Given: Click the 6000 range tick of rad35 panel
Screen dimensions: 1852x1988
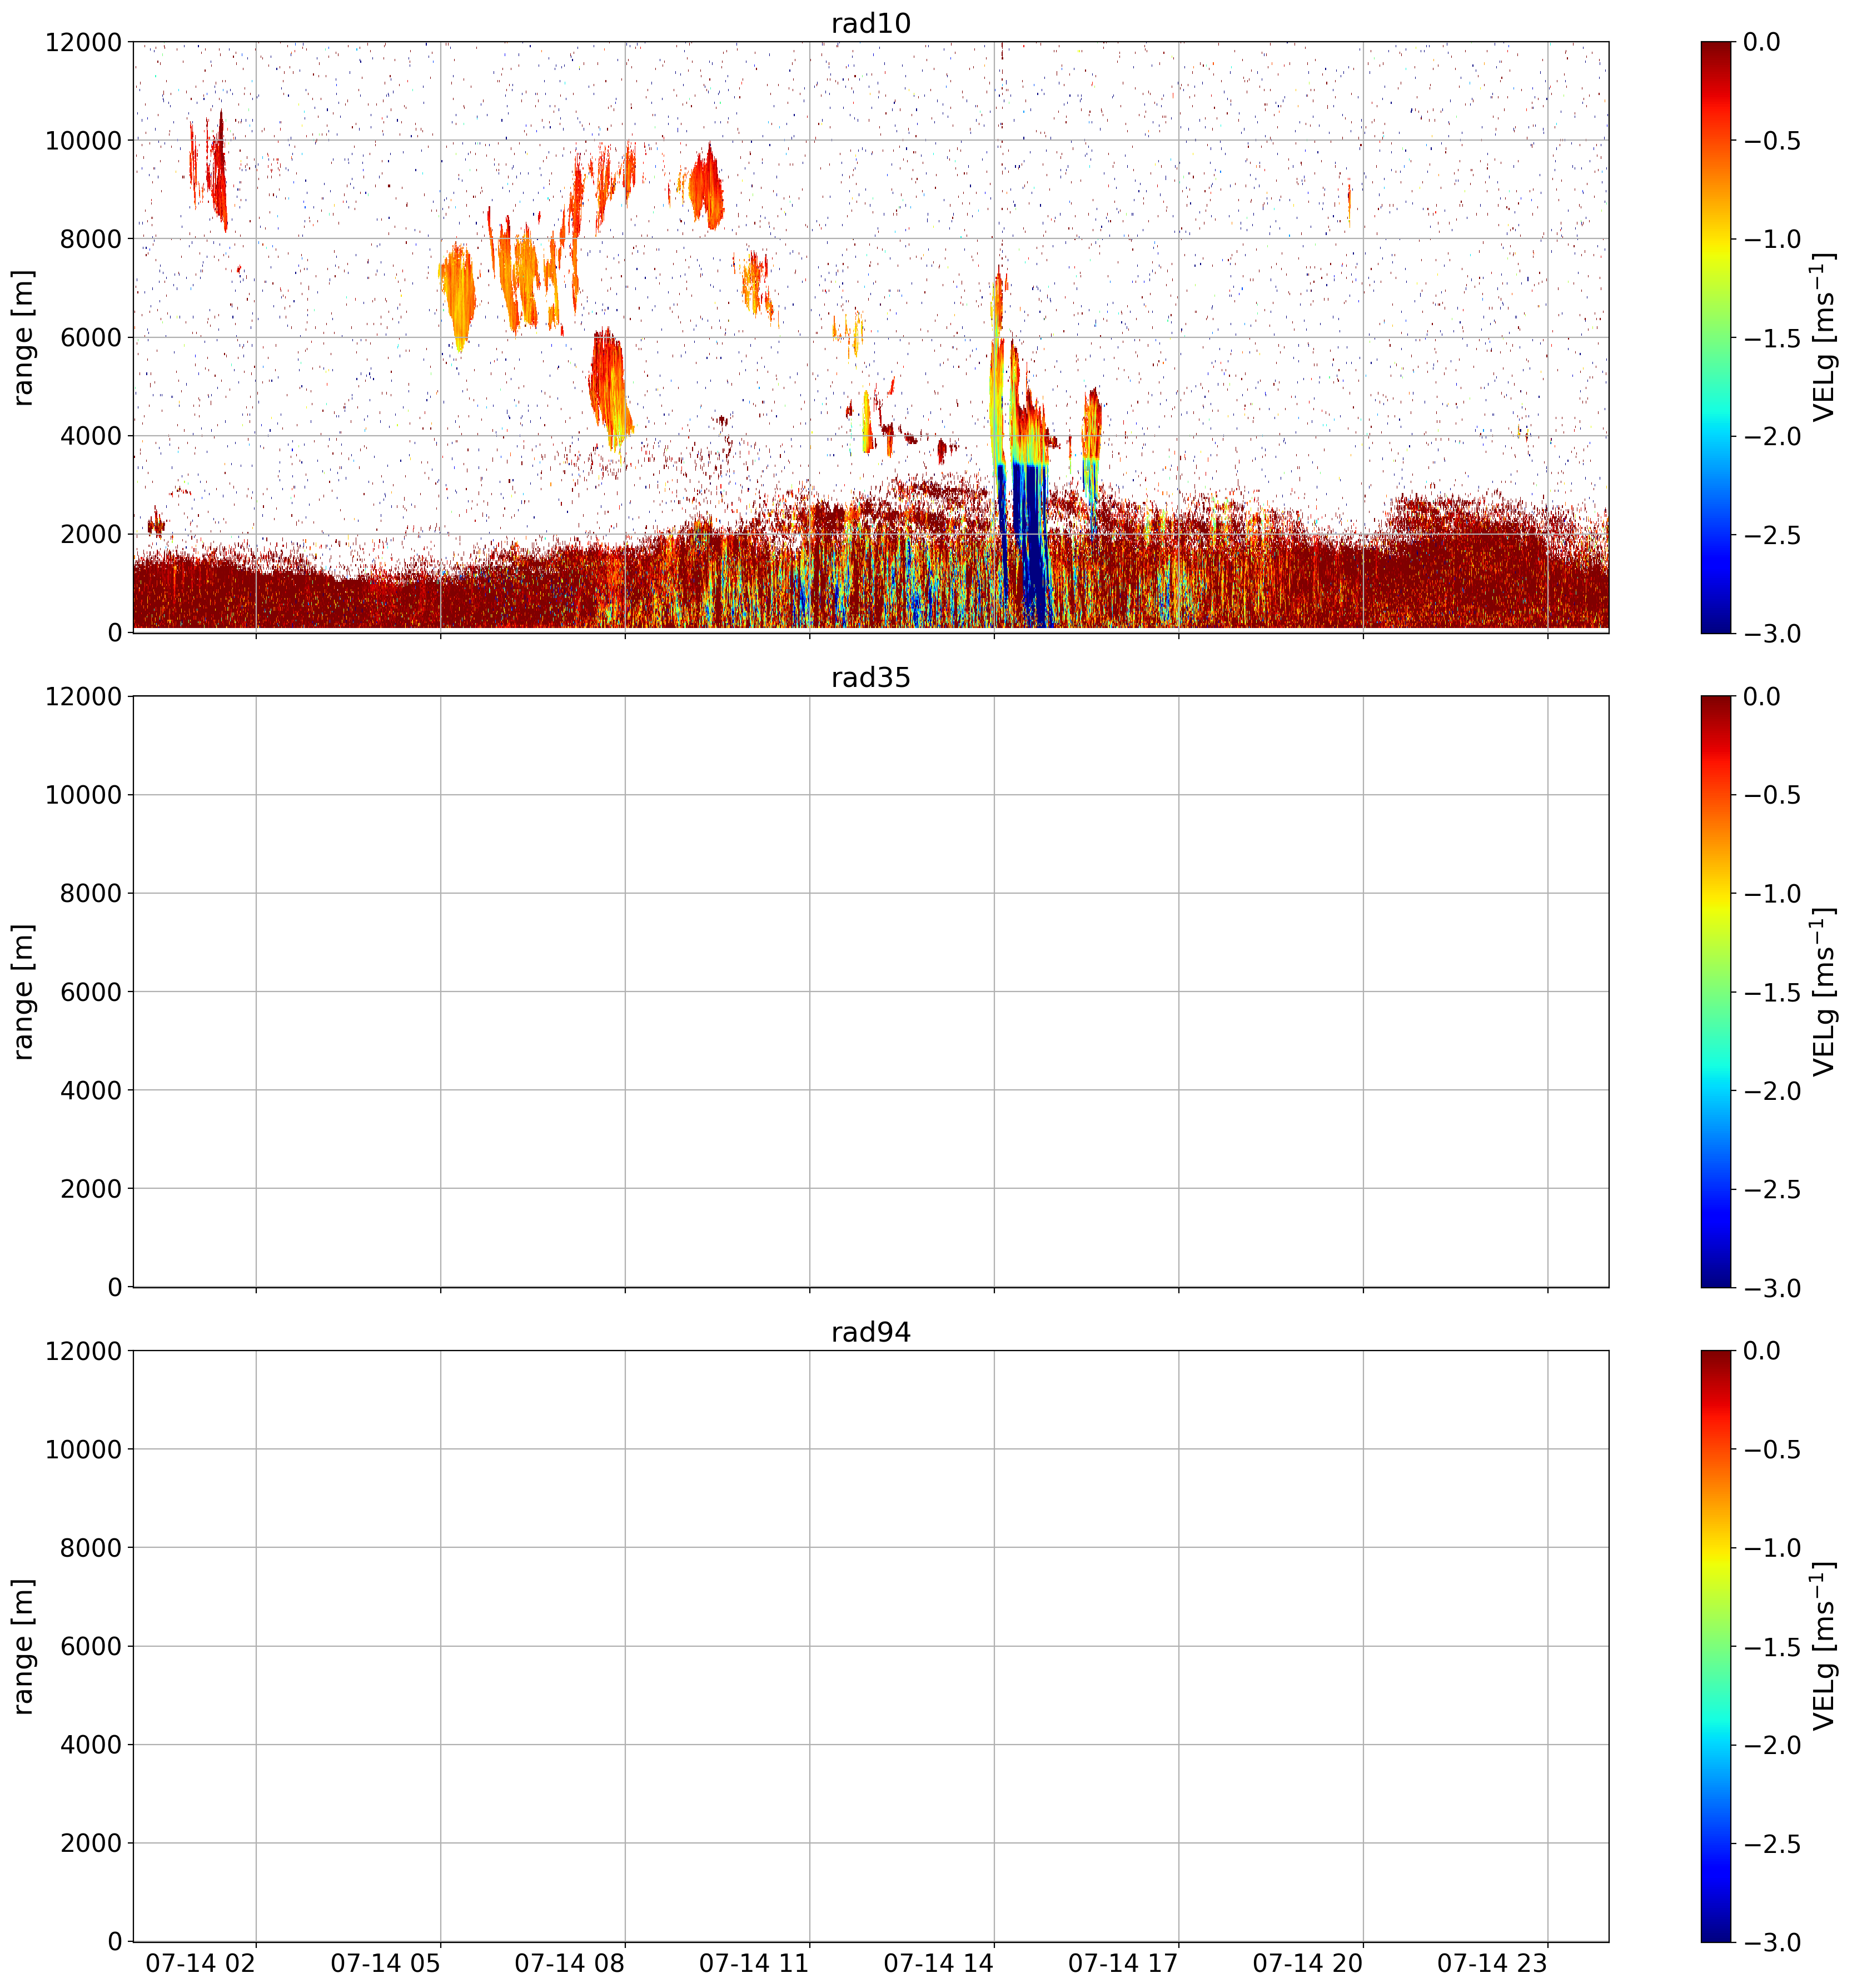Looking at the screenshot, I should tap(90, 992).
